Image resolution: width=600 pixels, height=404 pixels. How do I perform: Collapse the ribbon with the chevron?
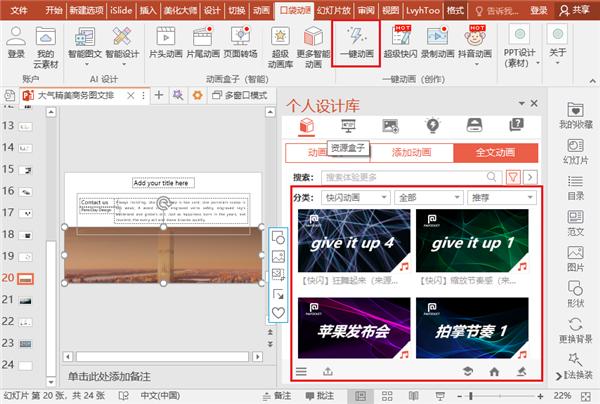pyautogui.click(x=592, y=81)
